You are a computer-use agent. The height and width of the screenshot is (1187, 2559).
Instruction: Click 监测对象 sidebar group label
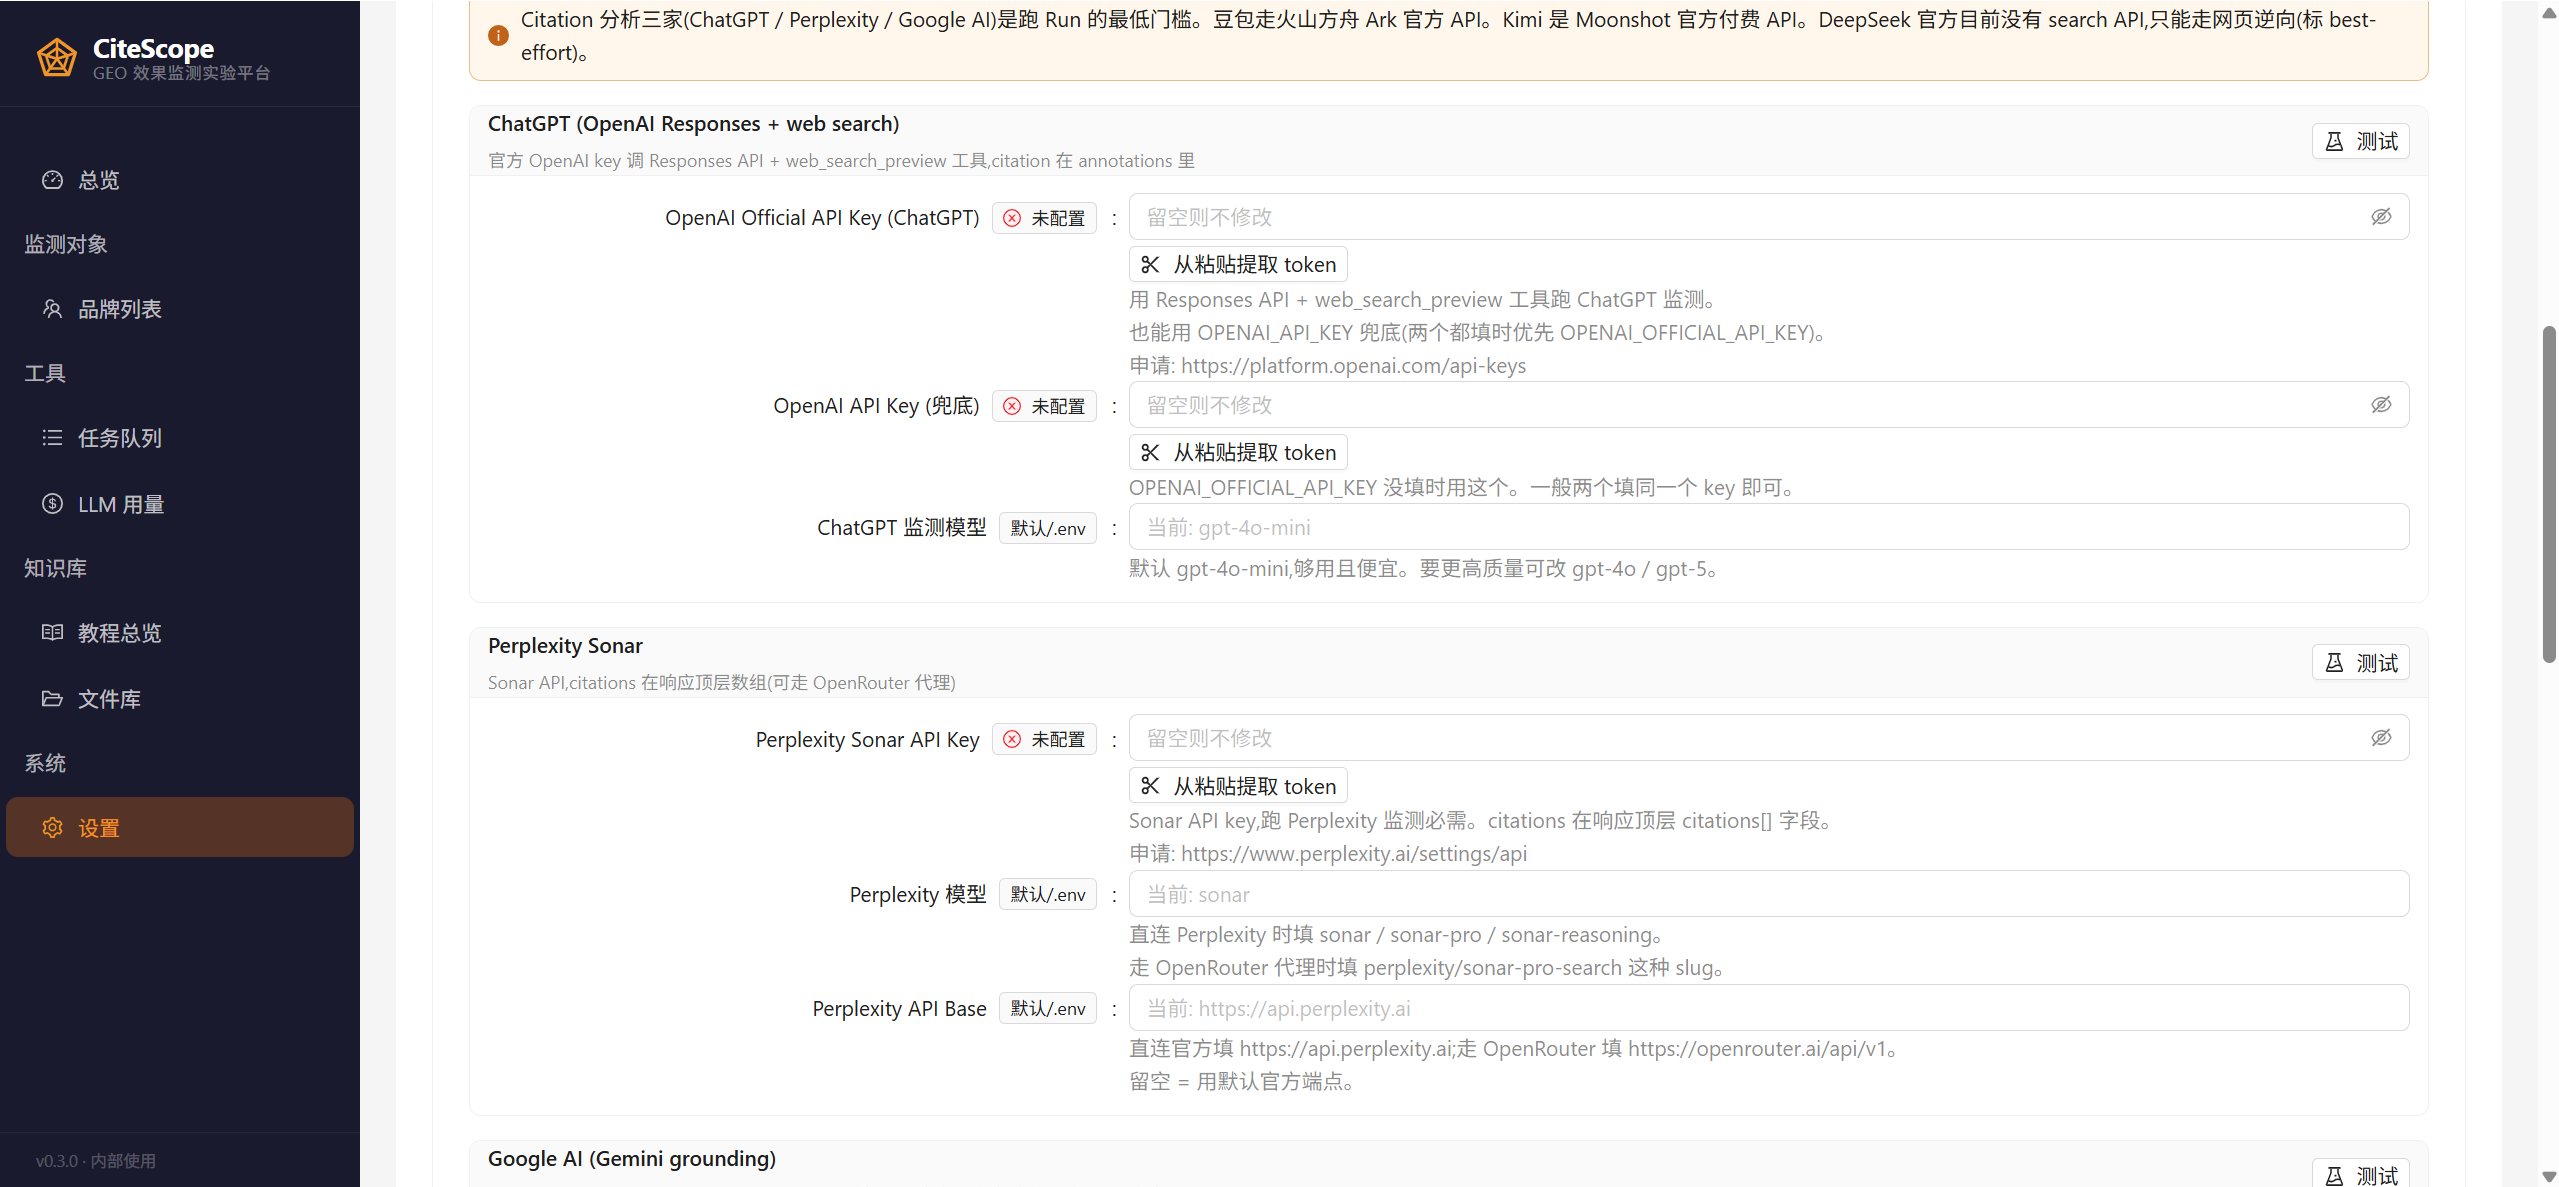pos(66,244)
